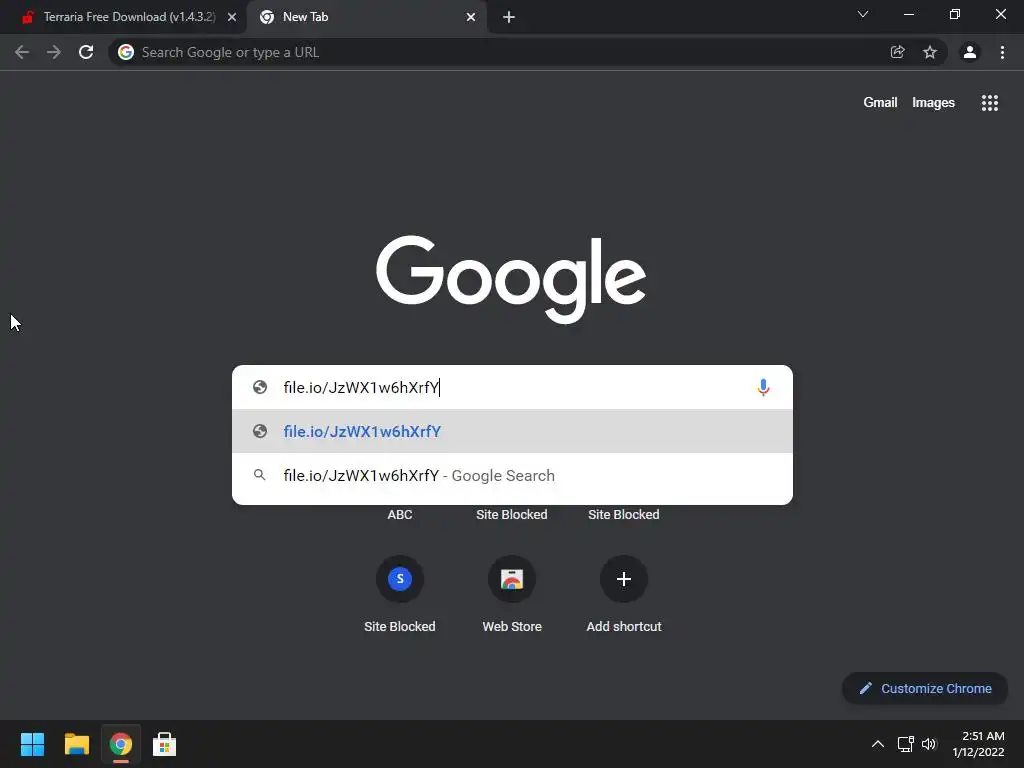This screenshot has width=1024, height=768.
Task: Open Google apps grid
Action: click(x=989, y=103)
